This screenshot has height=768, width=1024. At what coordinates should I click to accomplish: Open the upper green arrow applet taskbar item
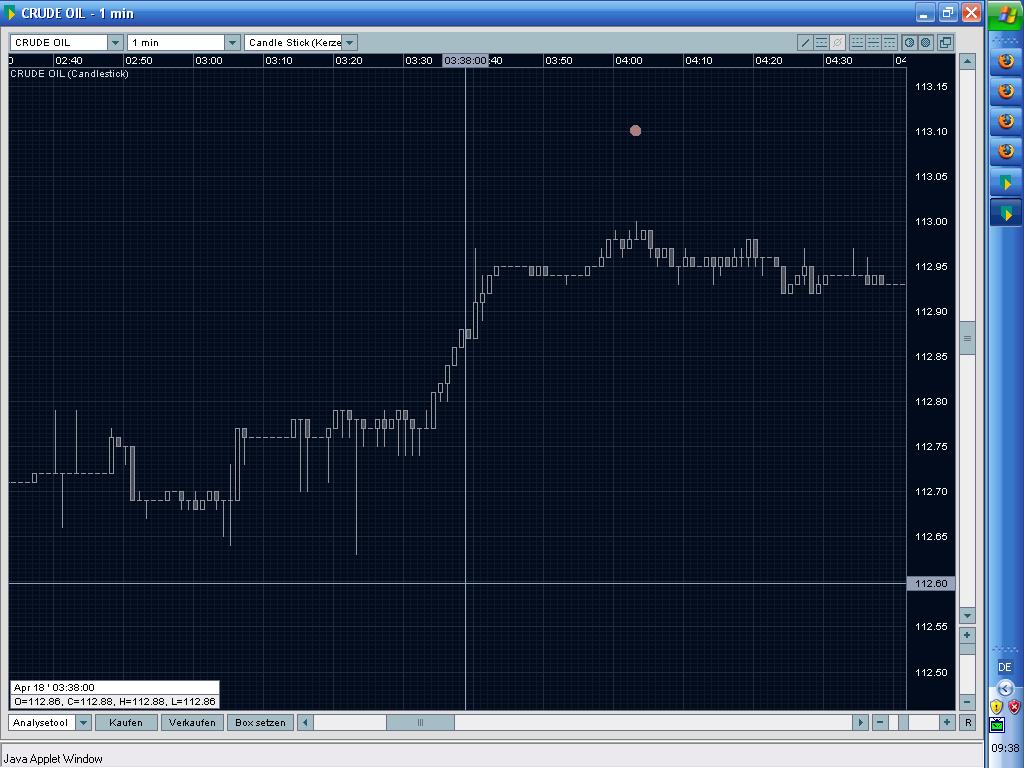[1006, 182]
